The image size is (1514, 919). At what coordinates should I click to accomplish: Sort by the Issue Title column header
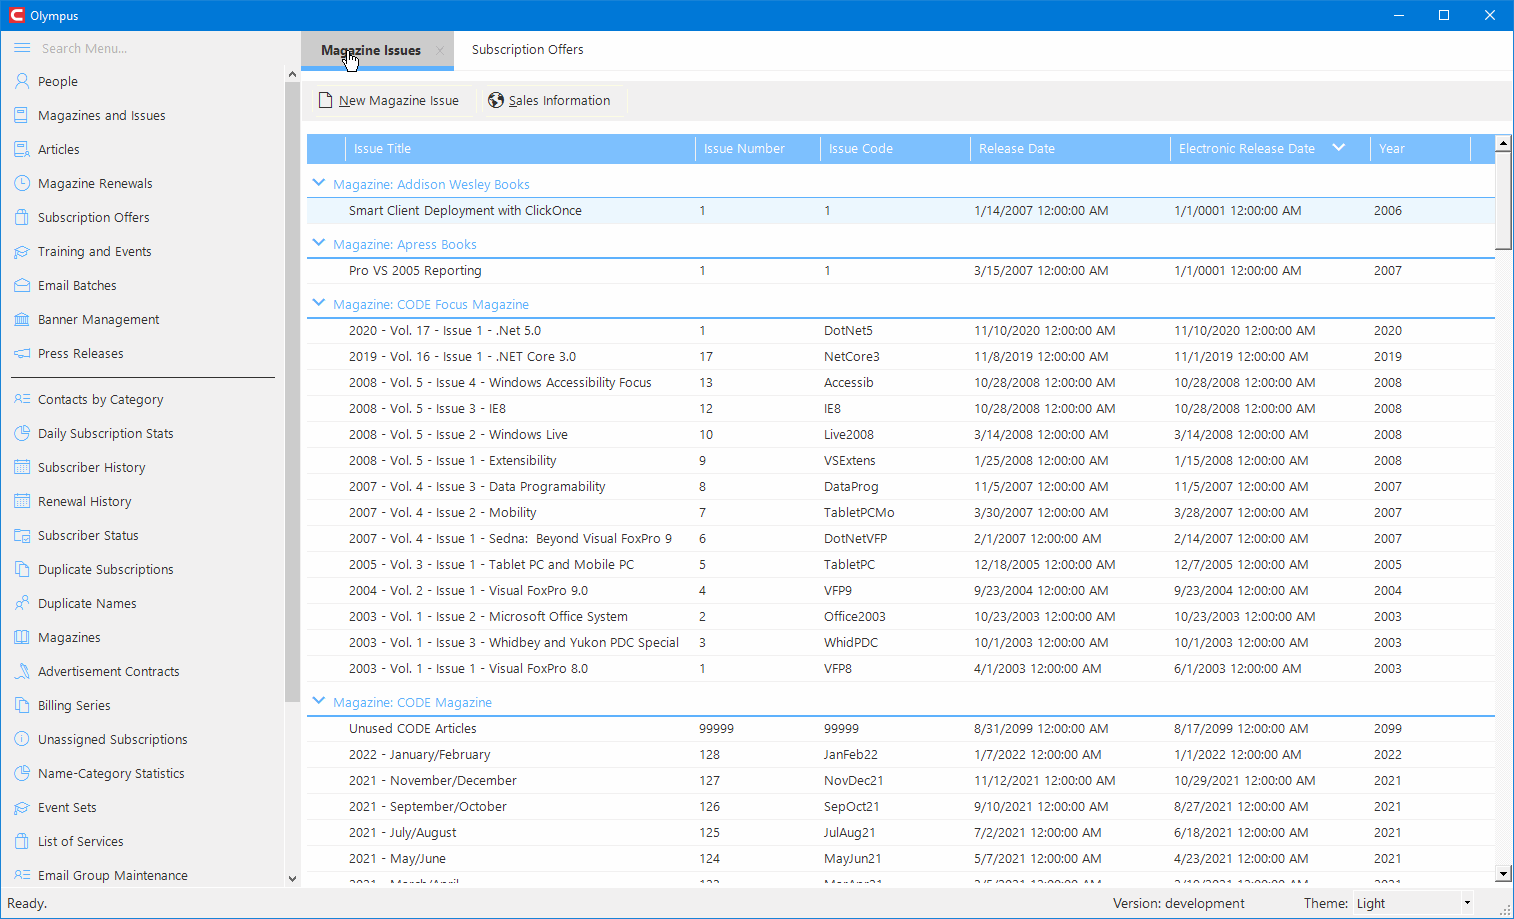(x=520, y=148)
